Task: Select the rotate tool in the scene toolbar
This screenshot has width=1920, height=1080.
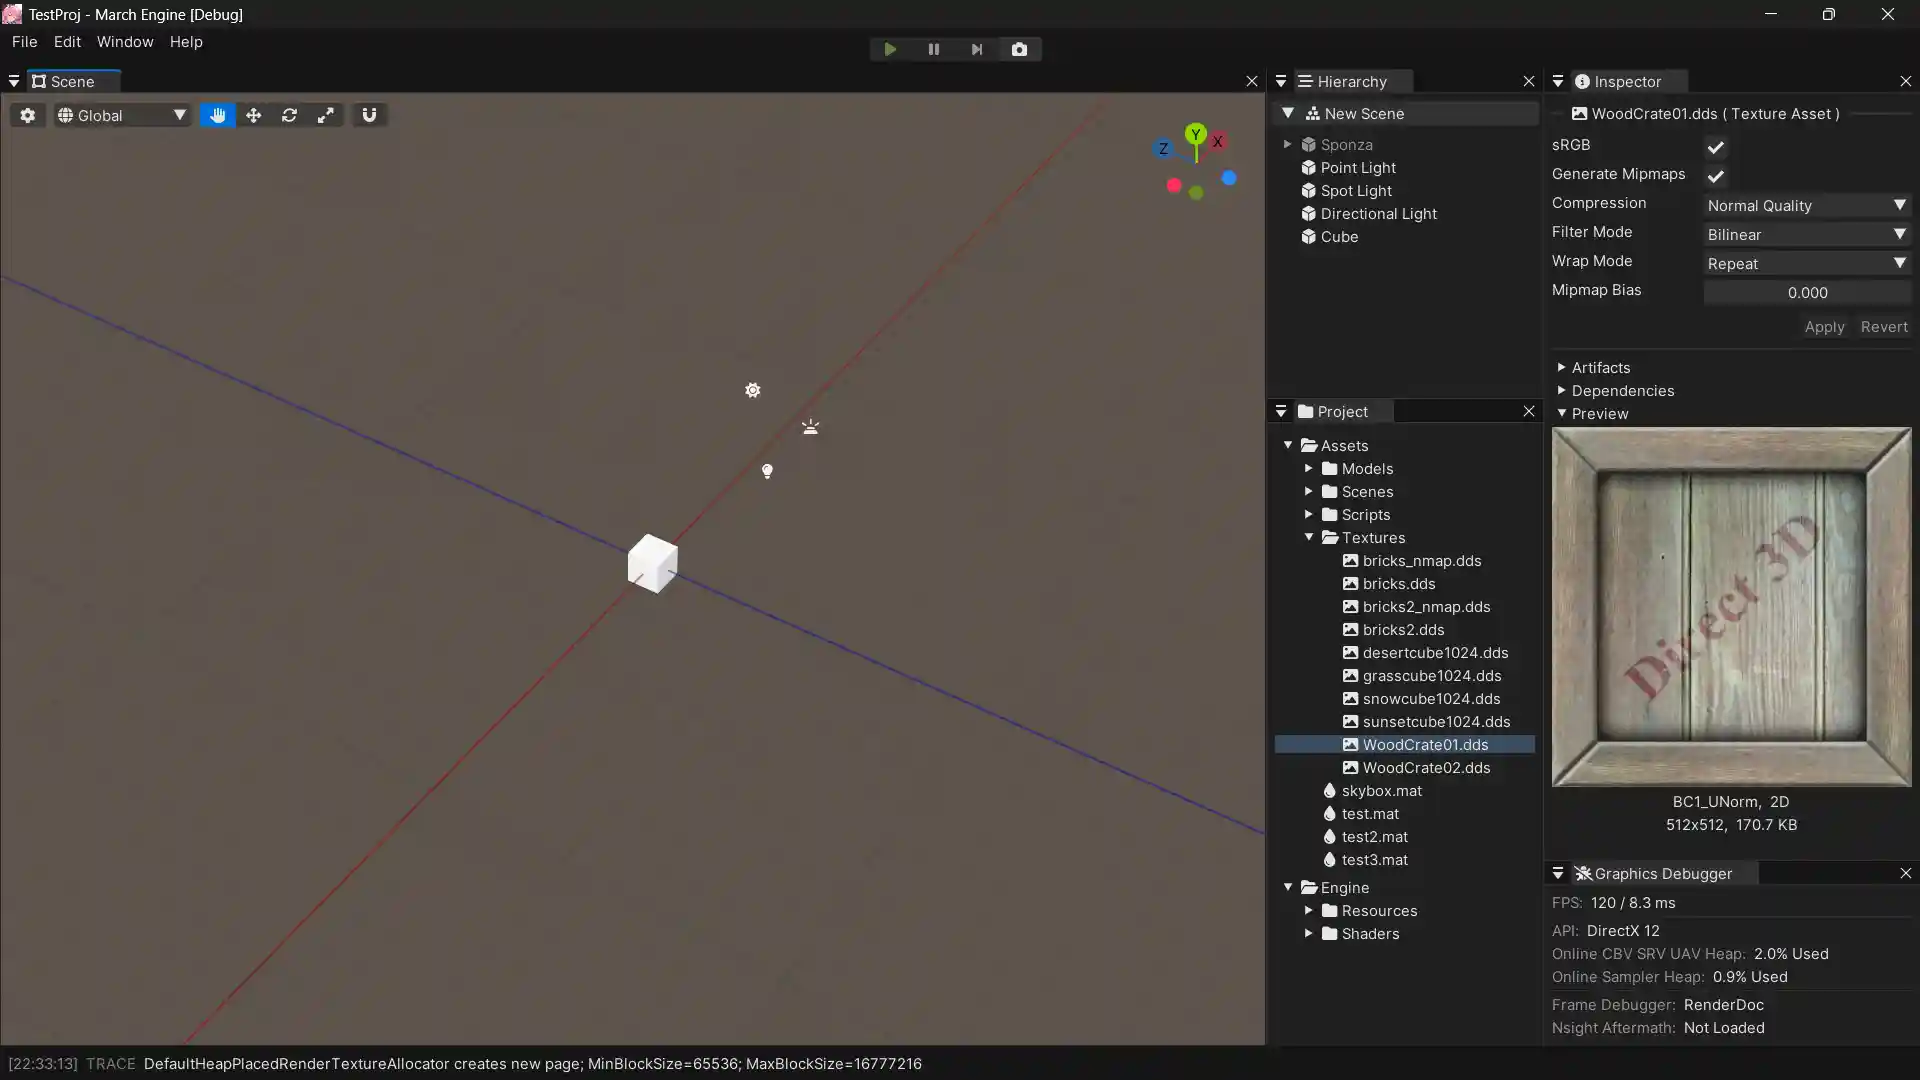Action: [289, 115]
